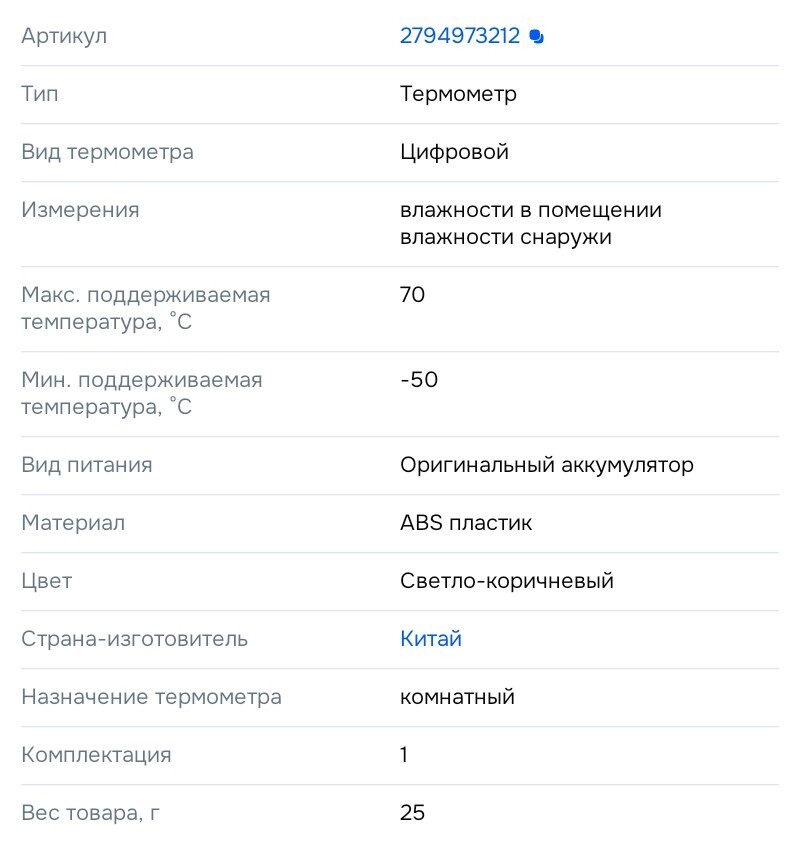Click the Оригинальный аккумулятор value
Screen dimensions: 800x864
coord(546,465)
